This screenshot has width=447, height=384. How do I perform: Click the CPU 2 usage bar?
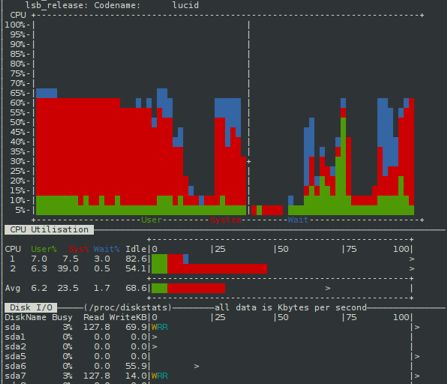209,269
